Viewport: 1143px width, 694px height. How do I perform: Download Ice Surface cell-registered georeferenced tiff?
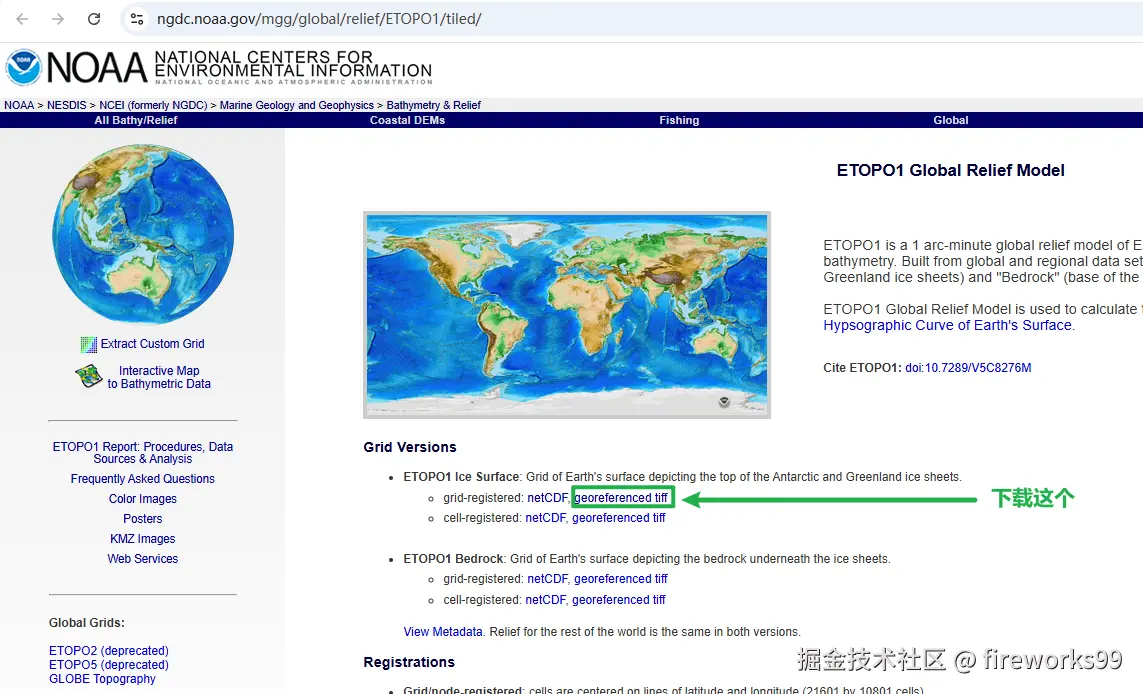pyautogui.click(x=619, y=518)
